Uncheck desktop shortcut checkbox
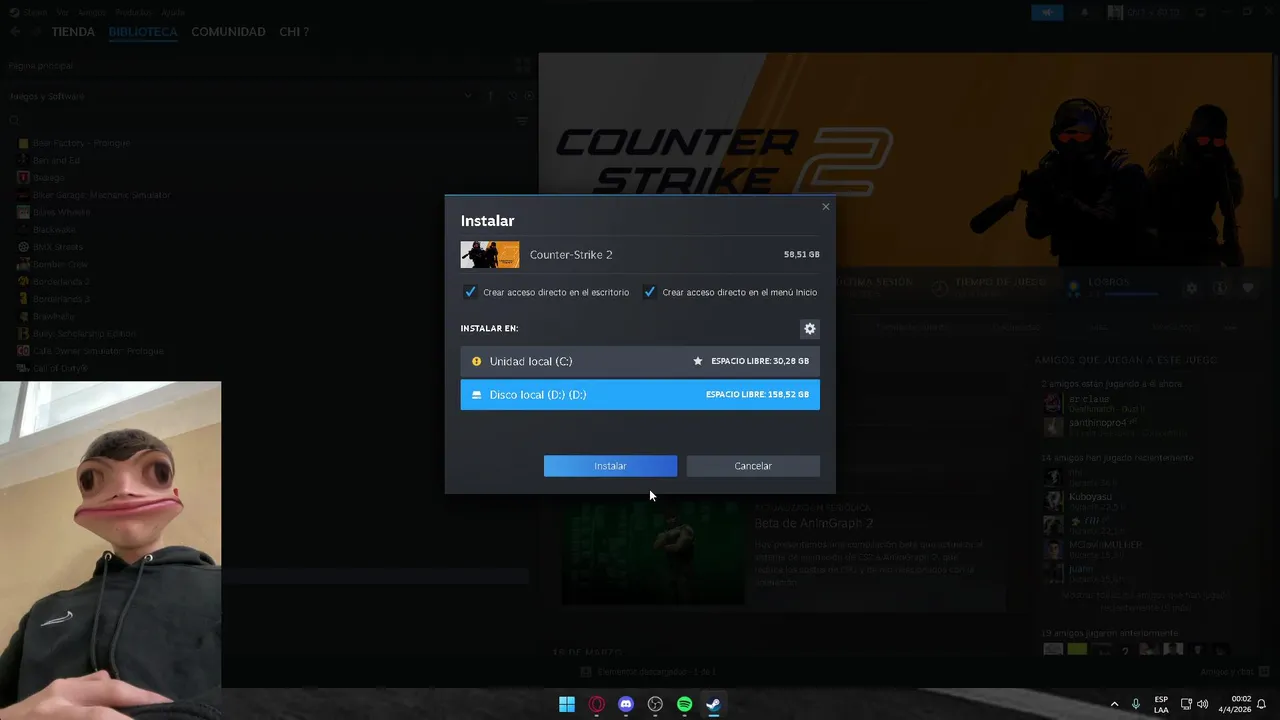 coord(470,292)
